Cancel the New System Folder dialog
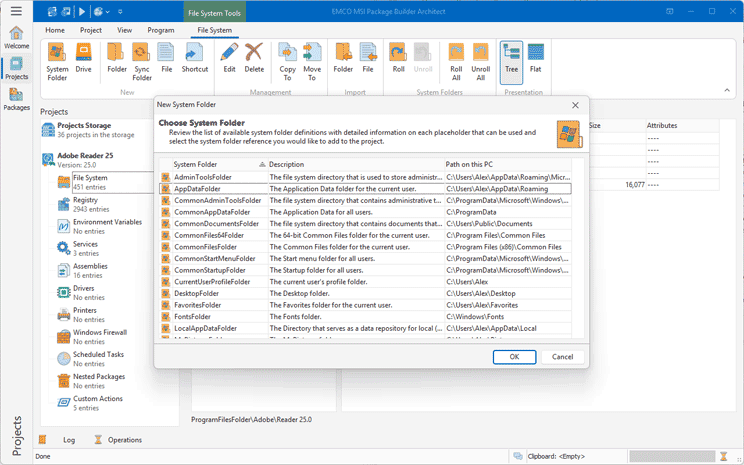This screenshot has width=744, height=465. click(x=562, y=357)
